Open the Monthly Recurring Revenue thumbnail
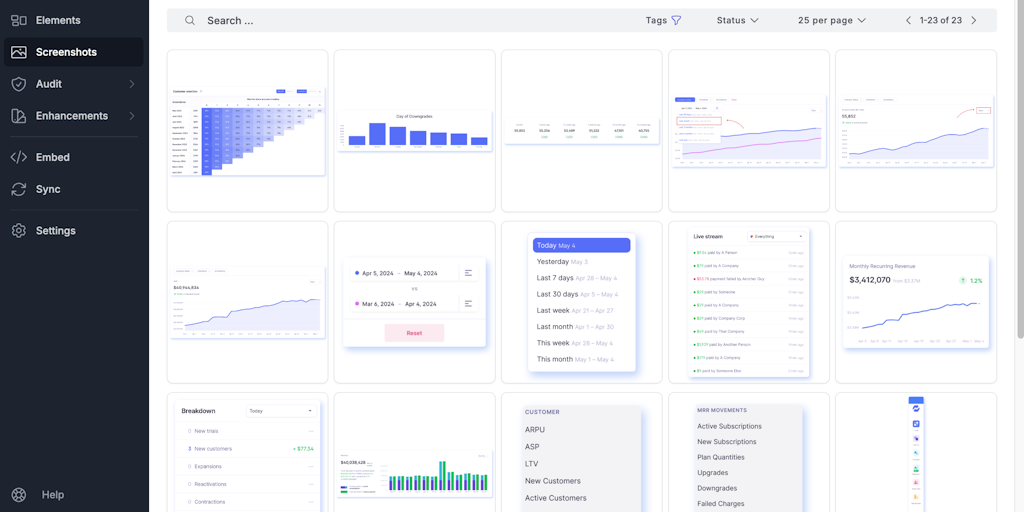Screen dimensions: 1024x512 (916, 302)
